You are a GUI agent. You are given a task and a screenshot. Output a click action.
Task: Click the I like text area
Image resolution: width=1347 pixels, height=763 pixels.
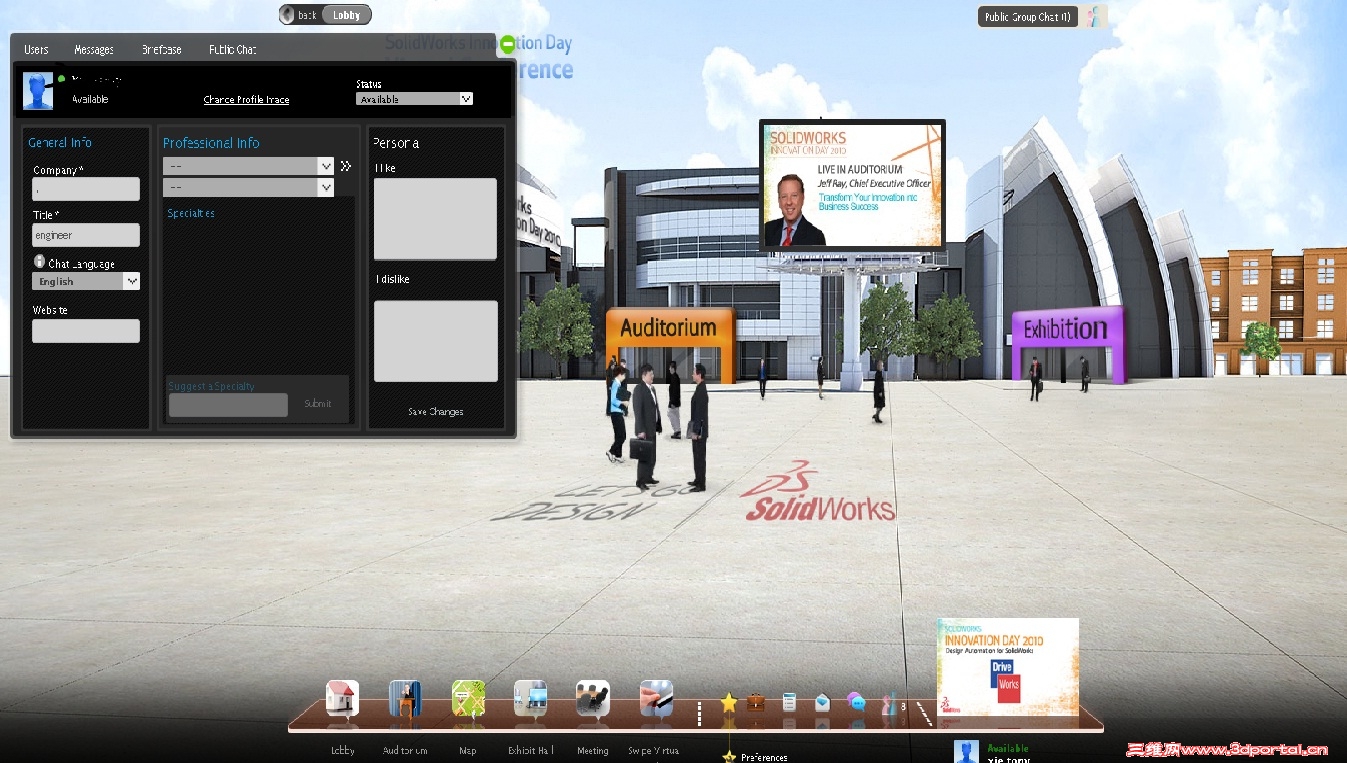tap(435, 219)
